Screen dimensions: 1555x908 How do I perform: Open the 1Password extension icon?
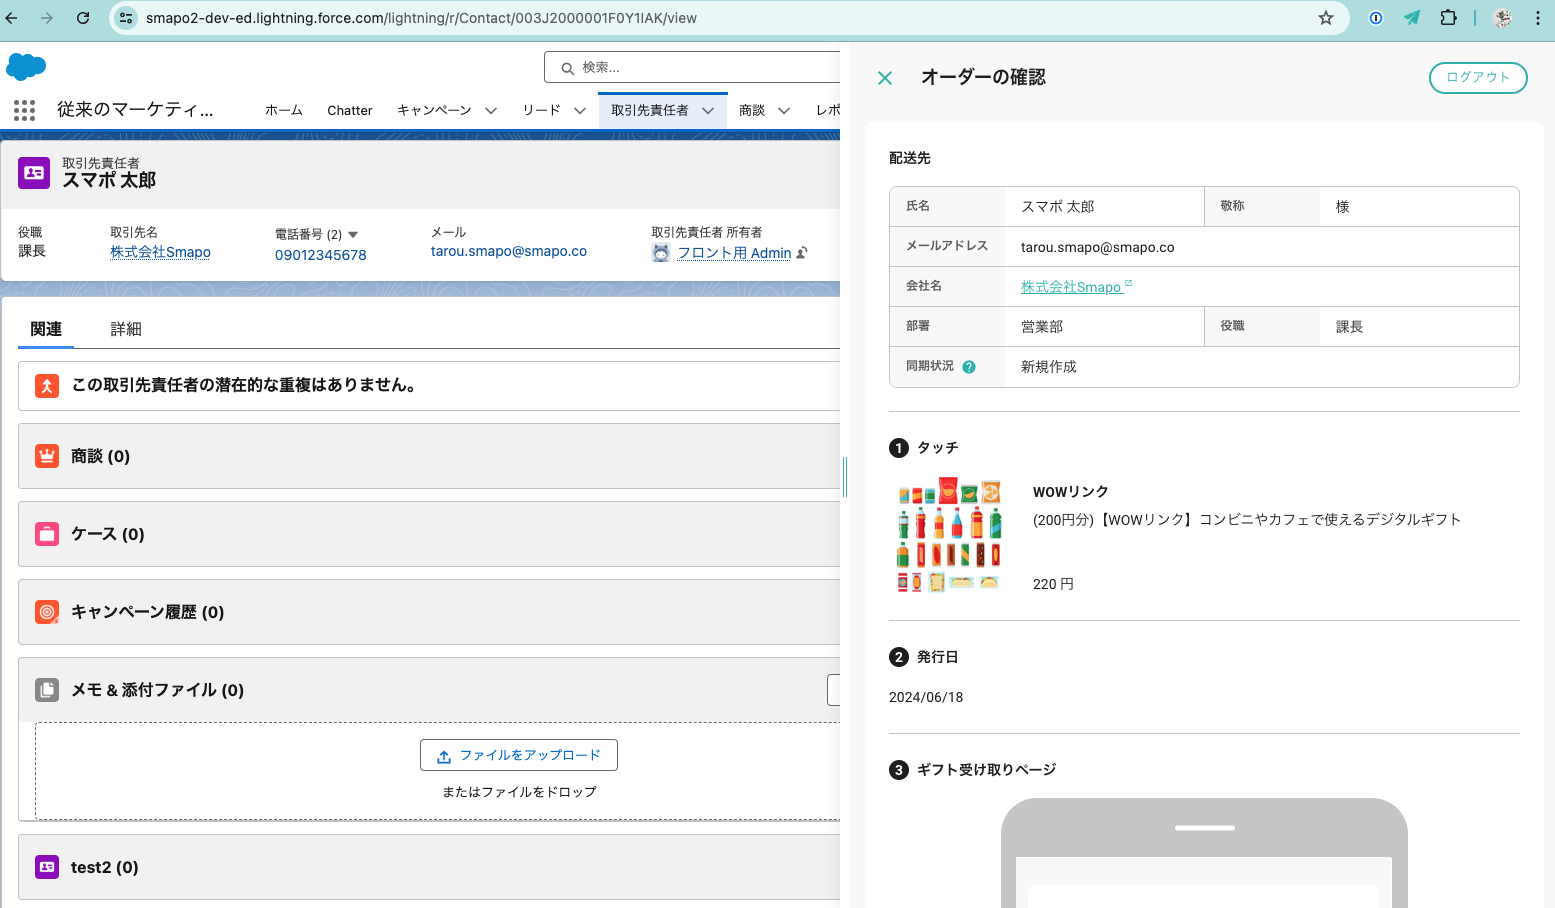point(1376,18)
